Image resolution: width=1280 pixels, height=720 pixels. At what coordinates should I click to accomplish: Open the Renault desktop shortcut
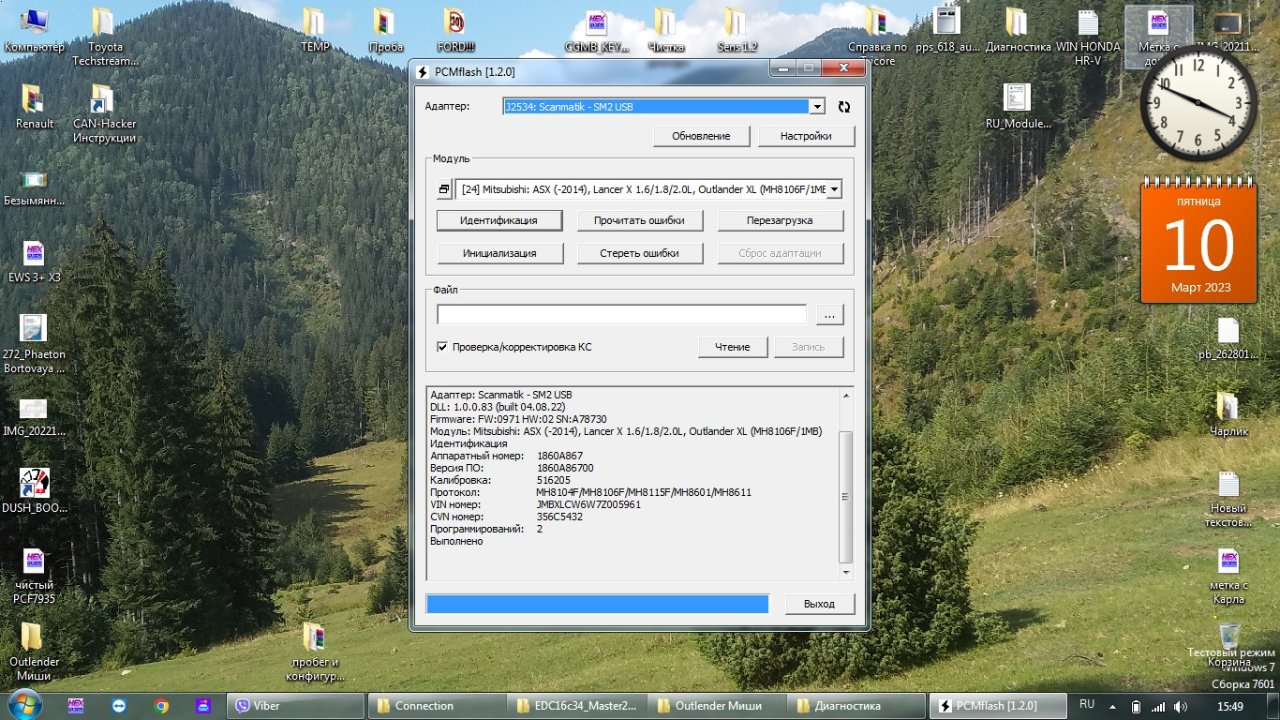[33, 101]
